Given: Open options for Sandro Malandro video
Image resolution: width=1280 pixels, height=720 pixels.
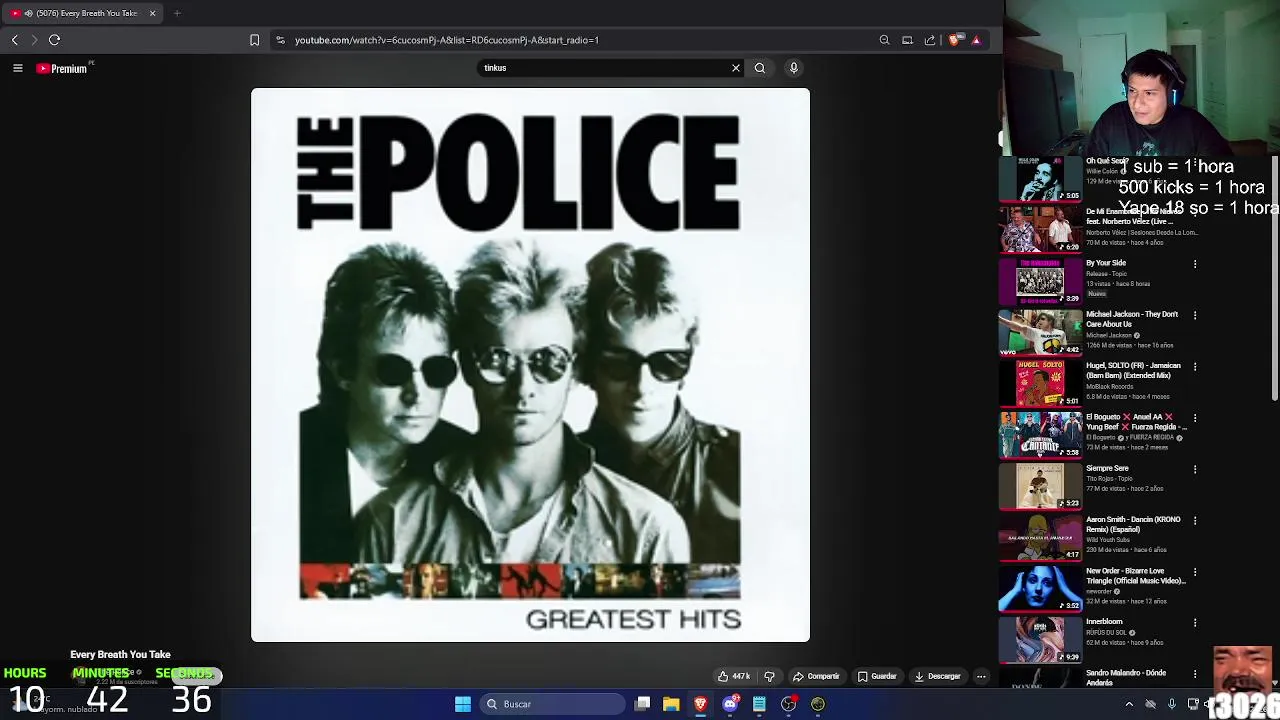Looking at the screenshot, I should 1195,674.
